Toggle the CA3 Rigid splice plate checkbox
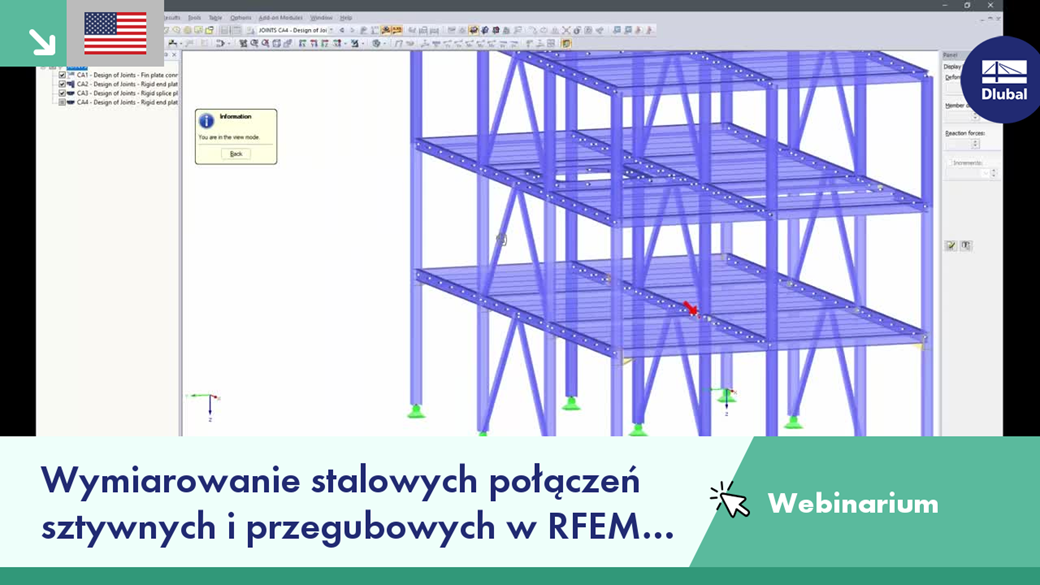Viewport: 1040px width, 585px height. (x=62, y=94)
